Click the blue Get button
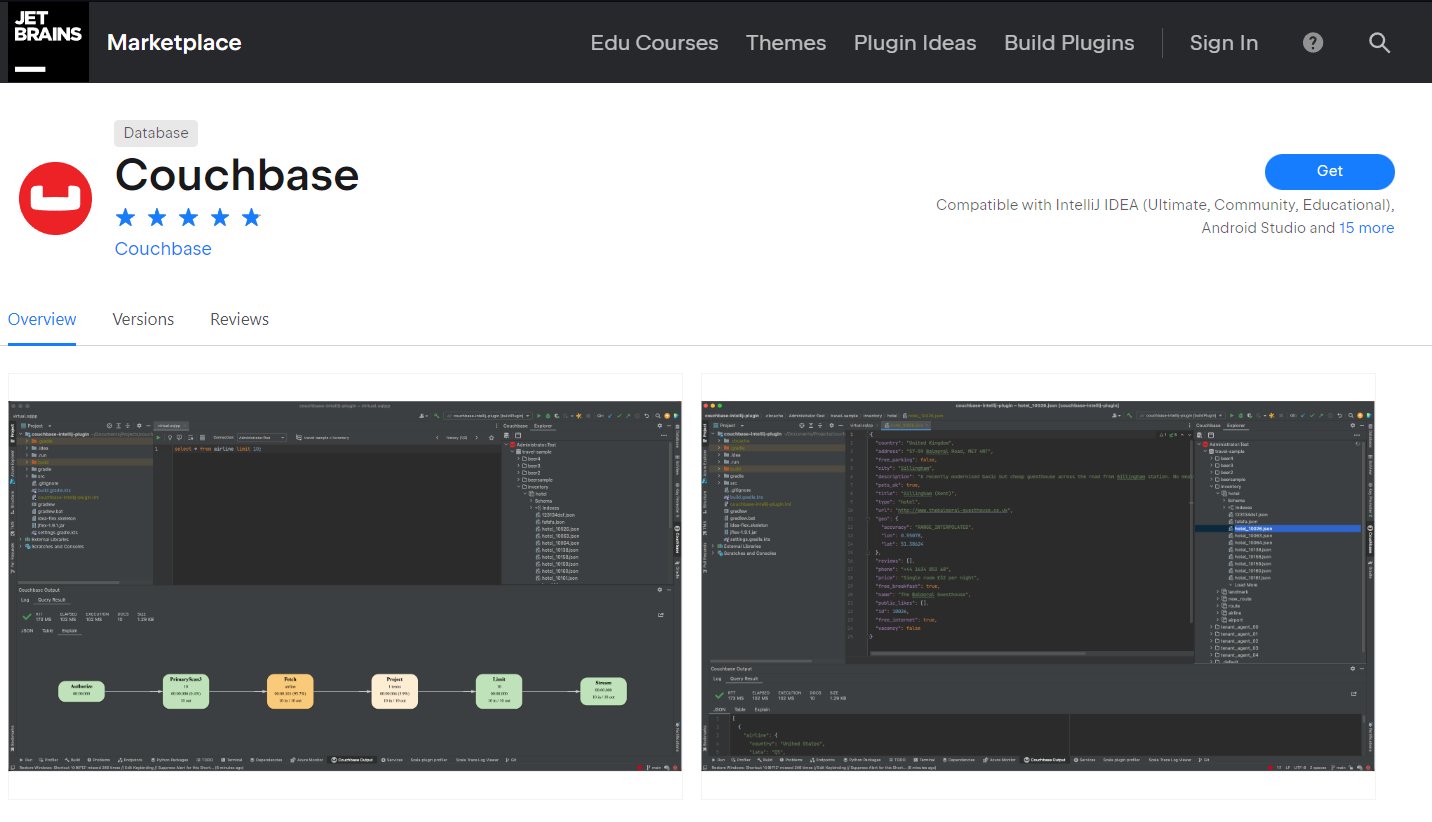The width and height of the screenshot is (1432, 822). tap(1329, 171)
